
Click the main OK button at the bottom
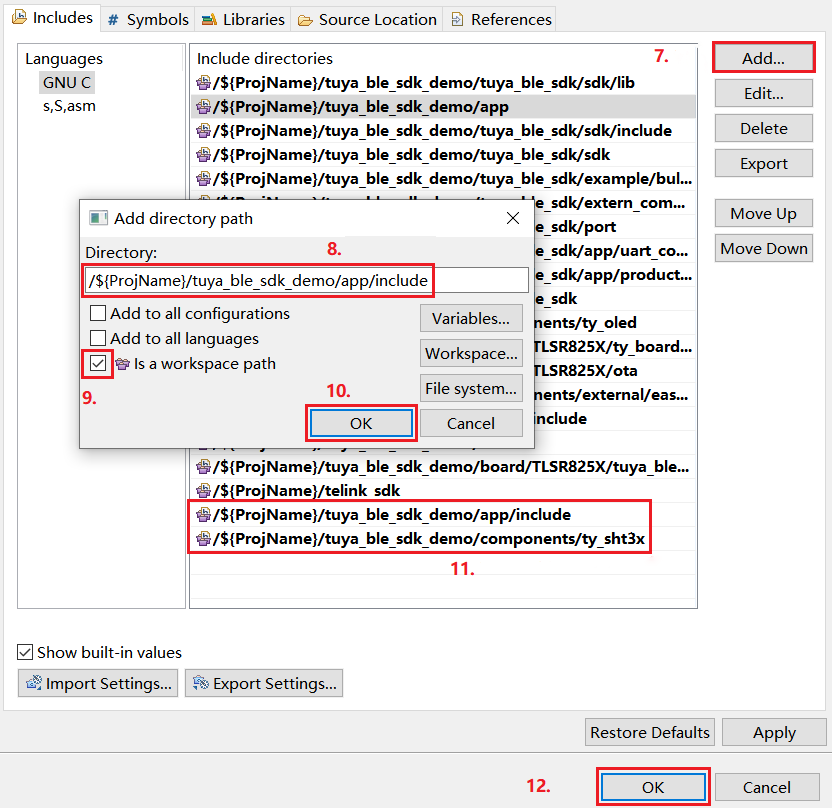653,787
